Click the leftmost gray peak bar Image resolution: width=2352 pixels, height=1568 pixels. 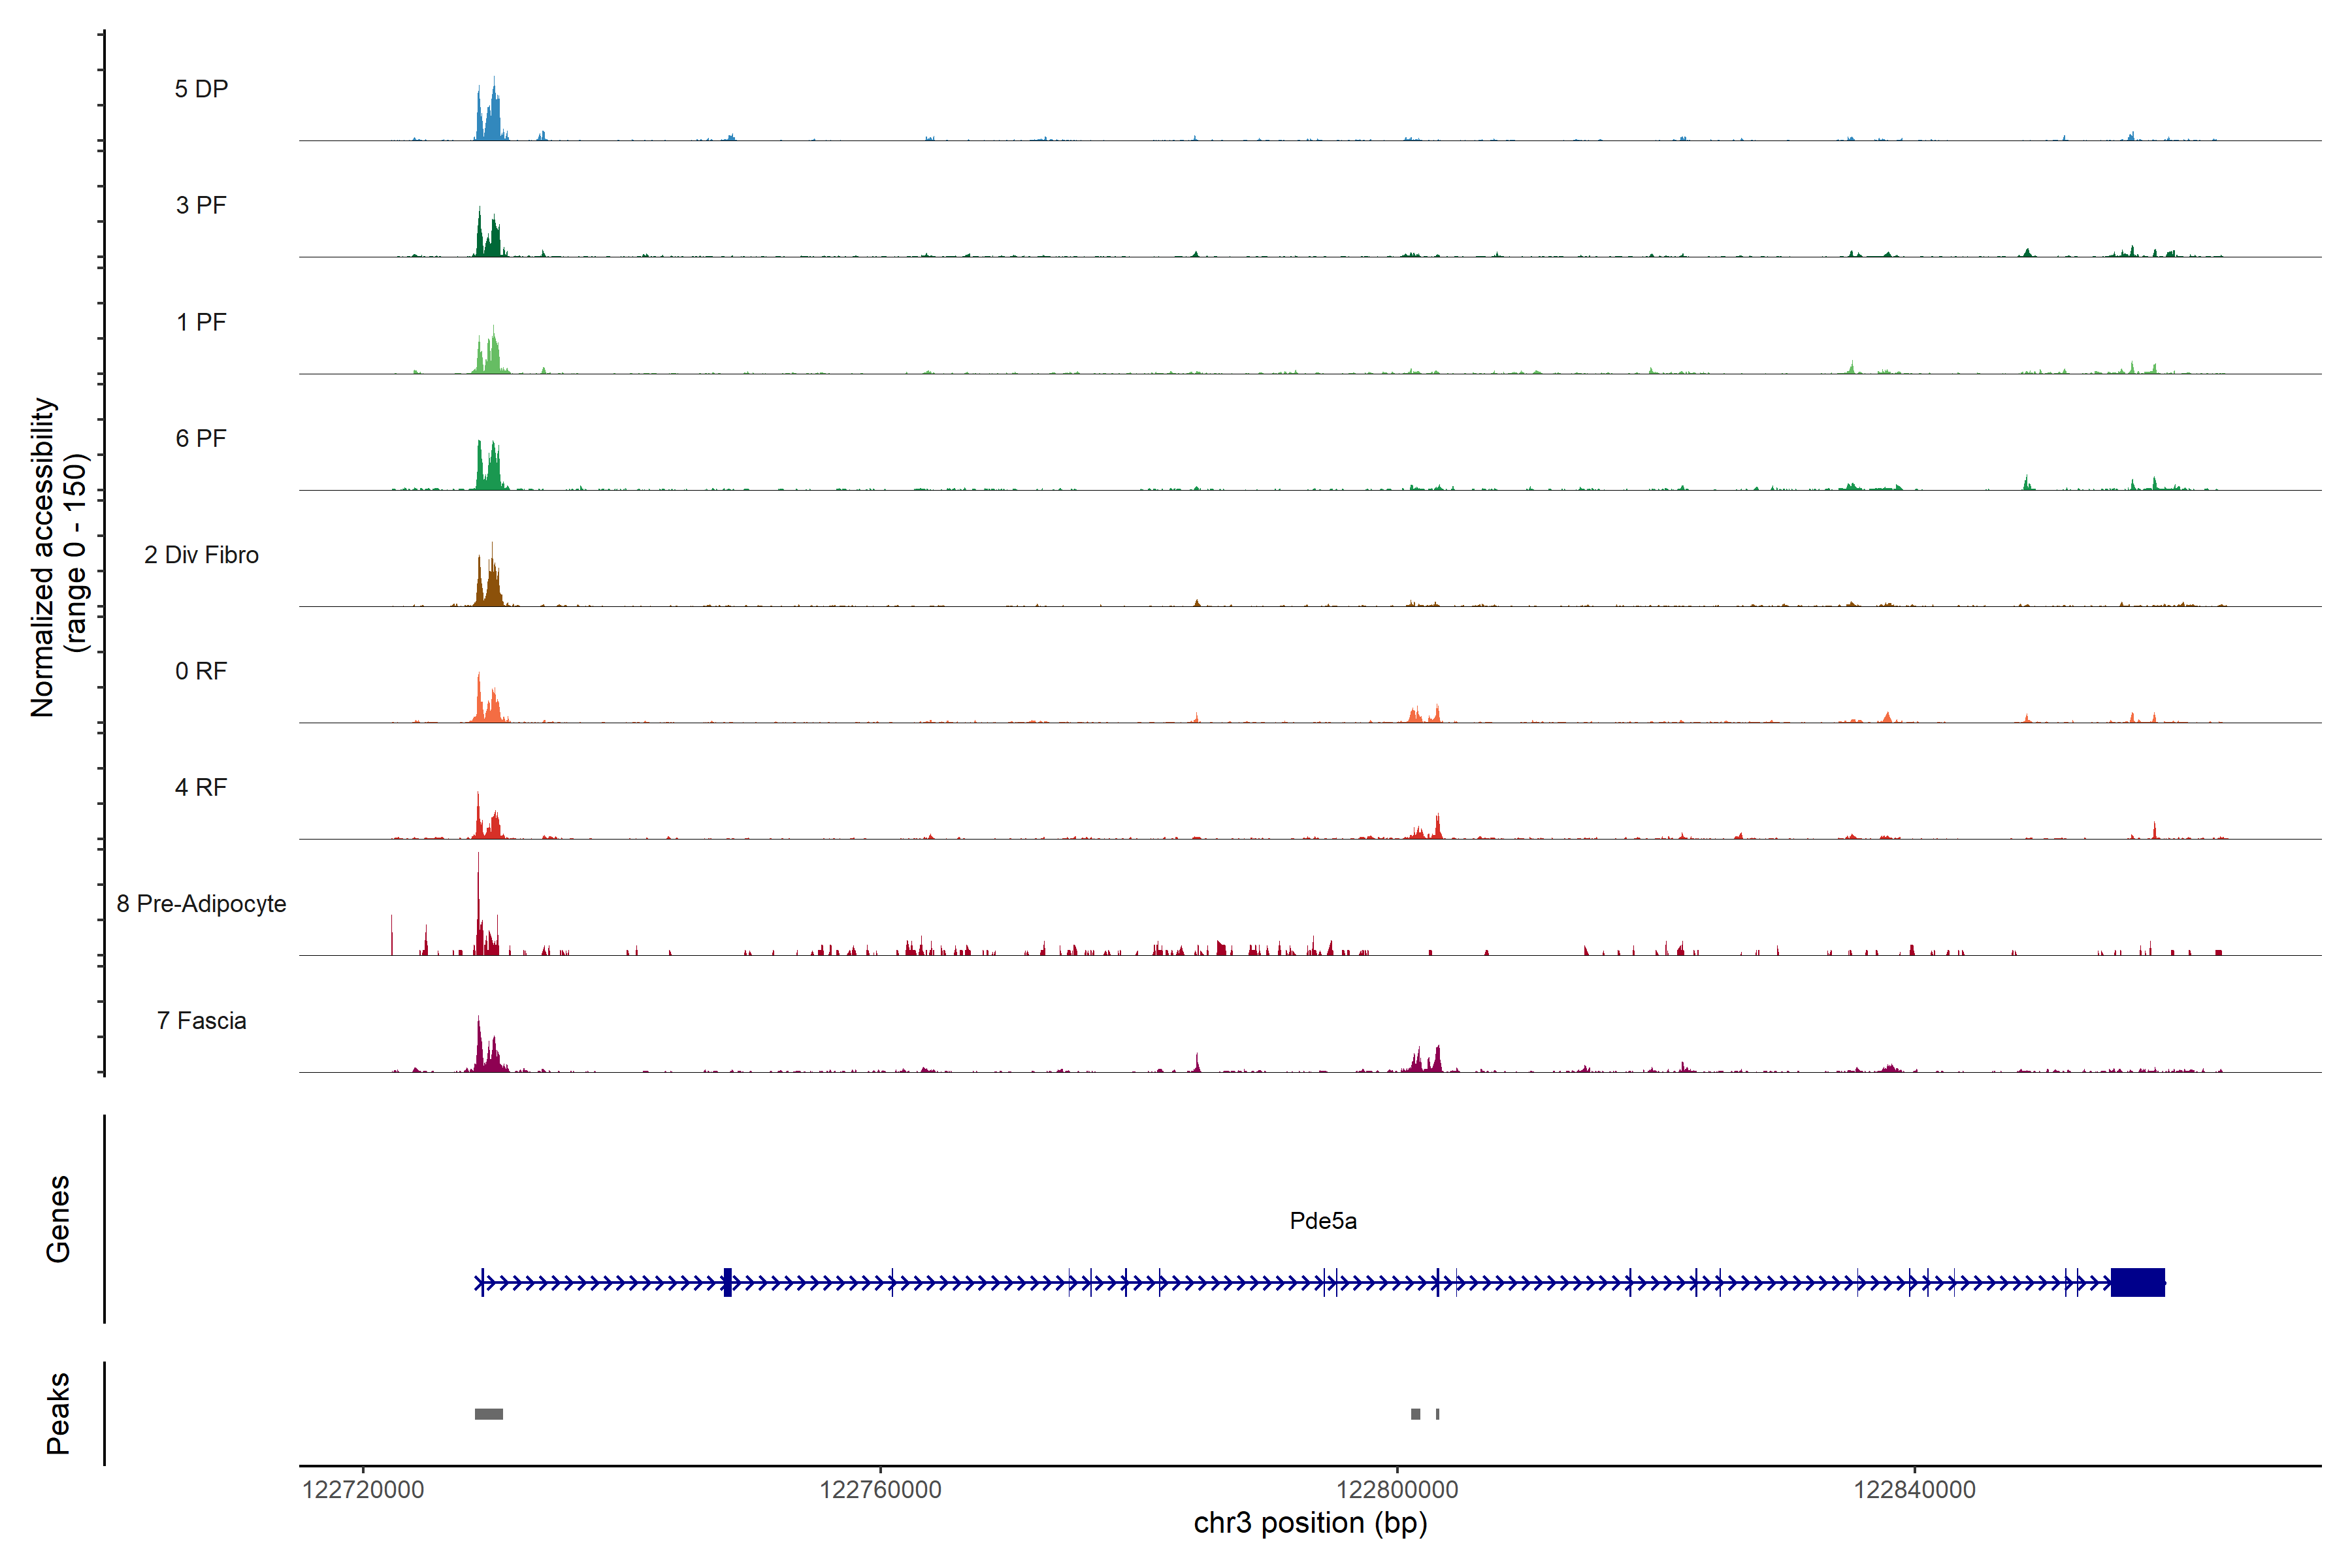488,1414
